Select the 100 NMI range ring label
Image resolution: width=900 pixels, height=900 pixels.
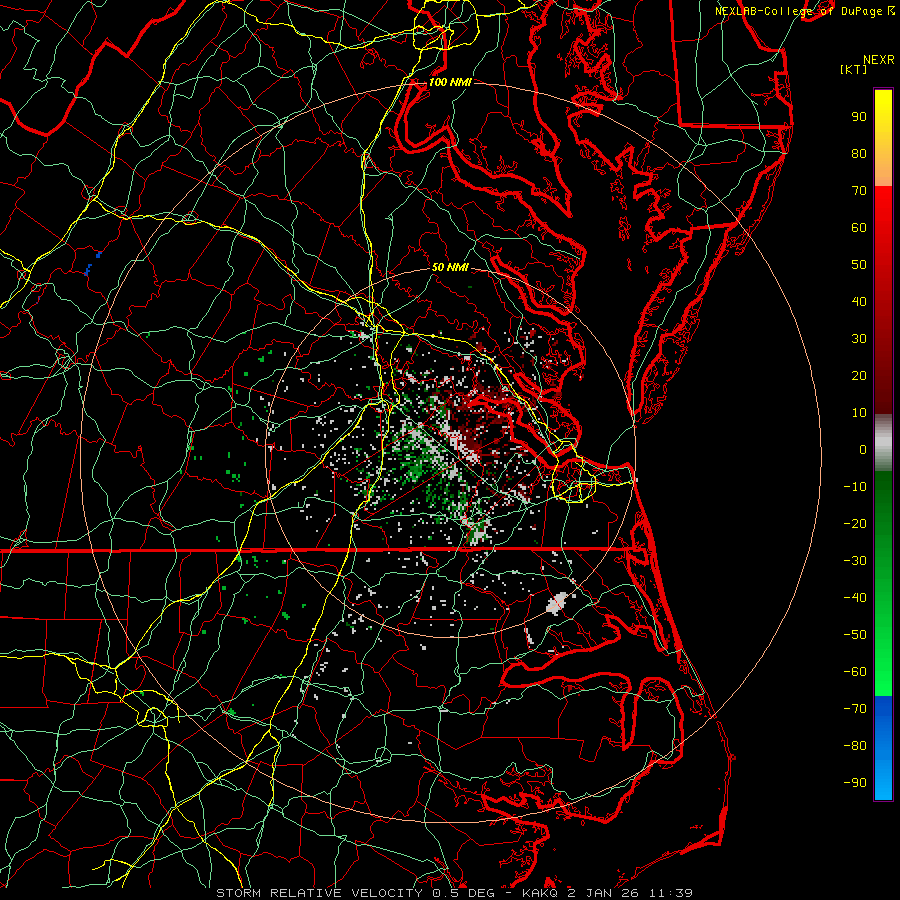click(450, 82)
